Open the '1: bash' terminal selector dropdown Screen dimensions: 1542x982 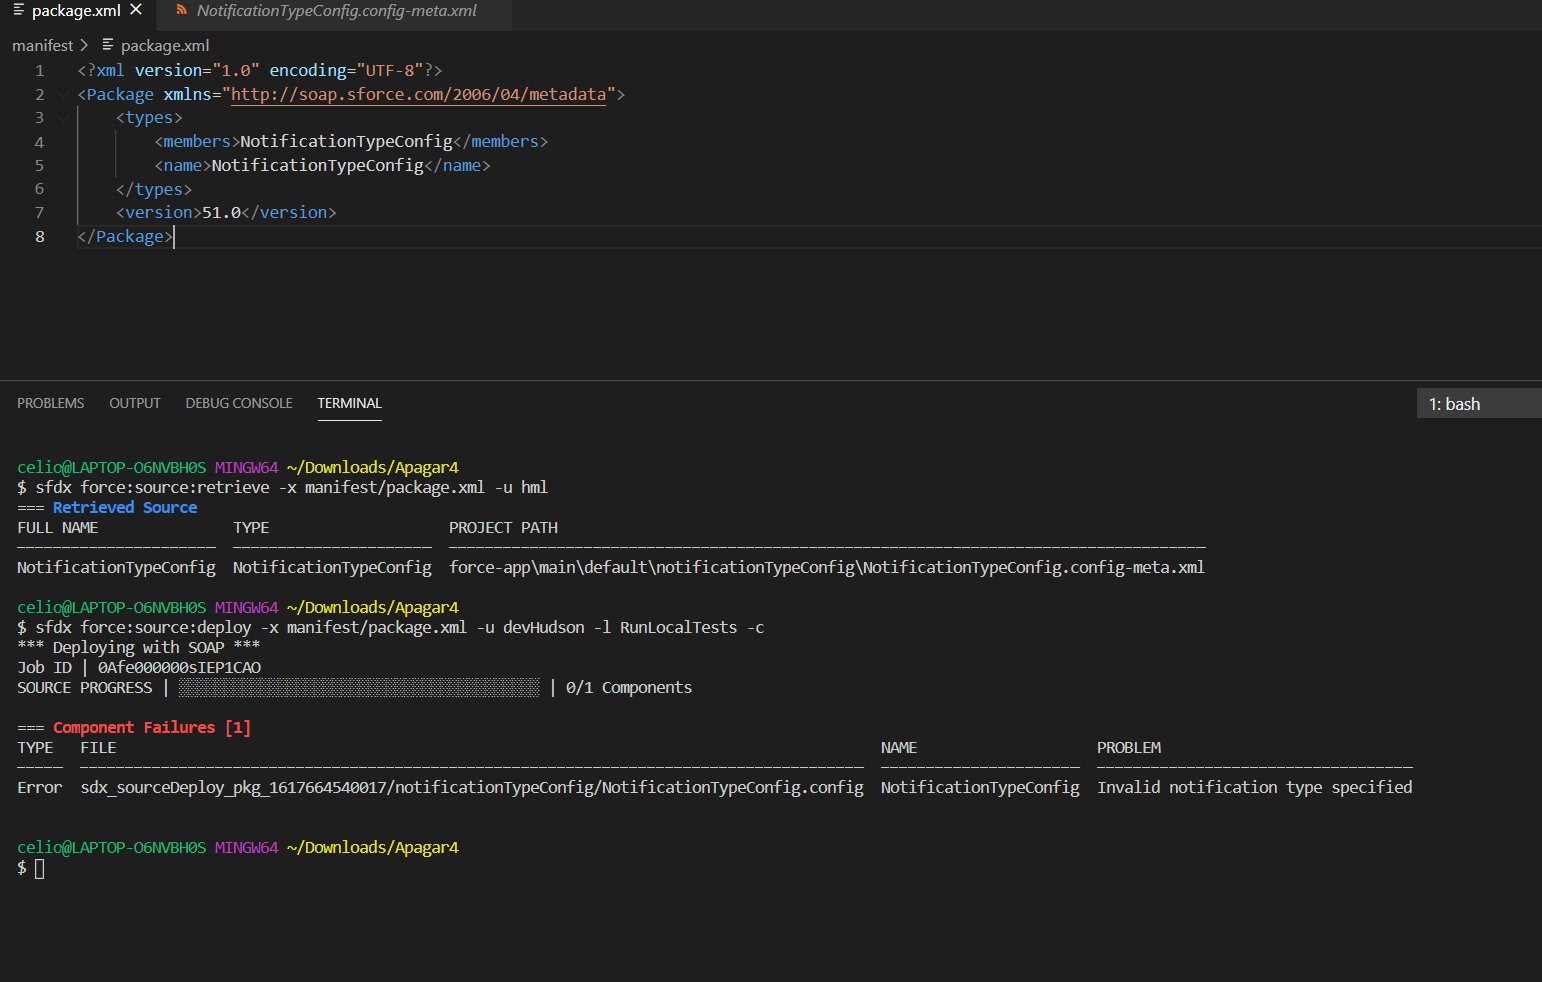[1478, 404]
